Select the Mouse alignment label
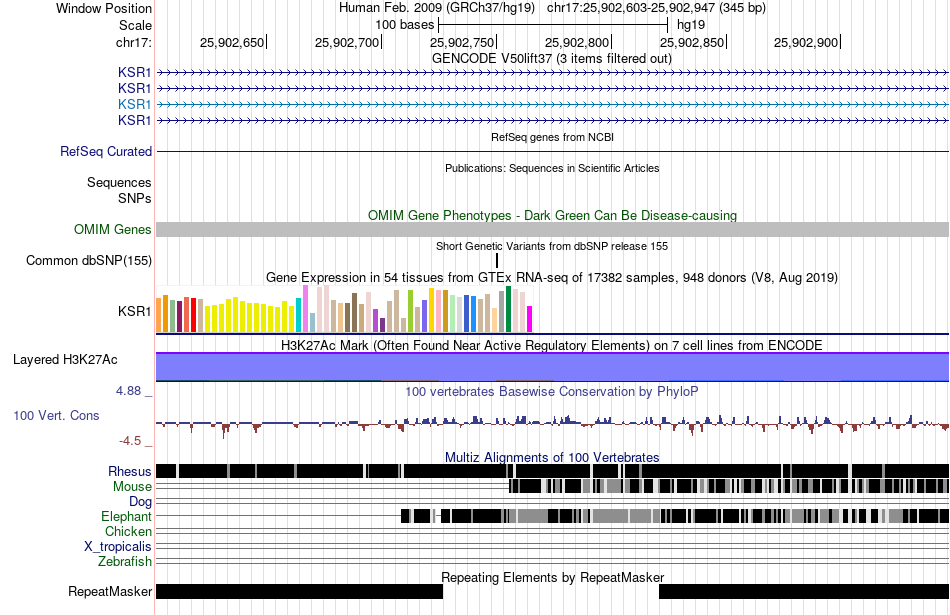 132,487
